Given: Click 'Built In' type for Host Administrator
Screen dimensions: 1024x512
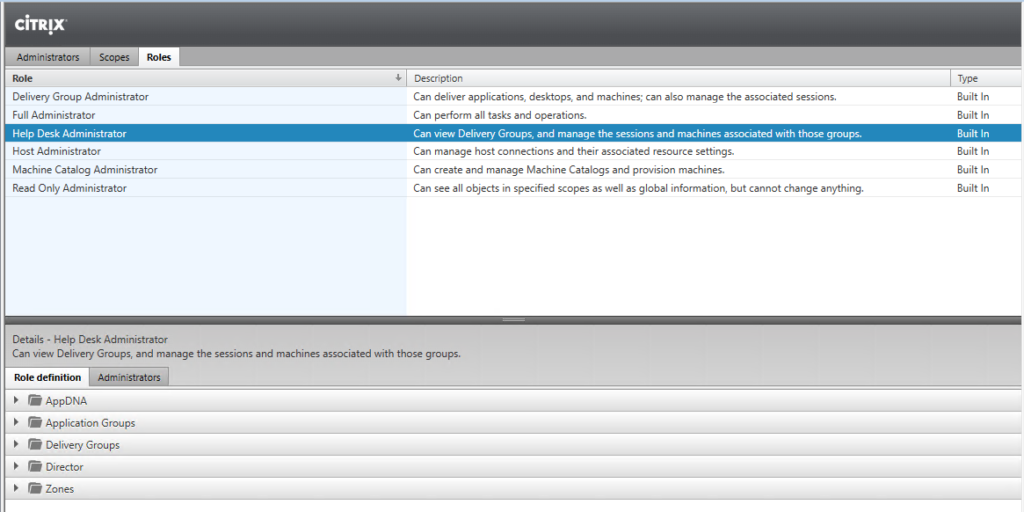Looking at the screenshot, I should (x=973, y=151).
